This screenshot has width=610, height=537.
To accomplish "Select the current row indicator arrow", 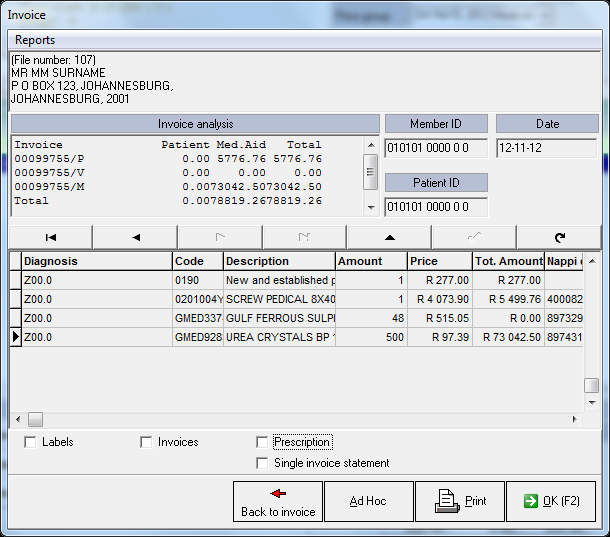I will point(15,337).
